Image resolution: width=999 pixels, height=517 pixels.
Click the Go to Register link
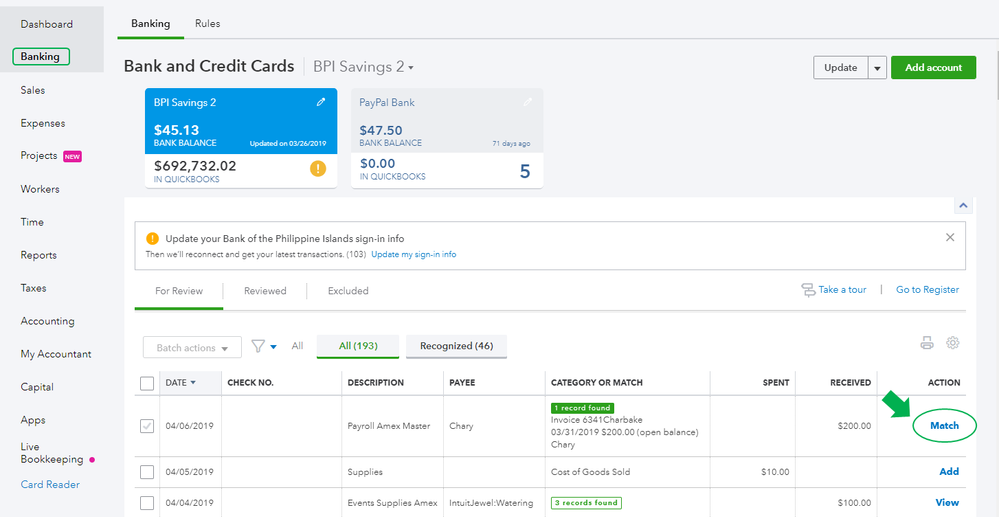tap(927, 289)
